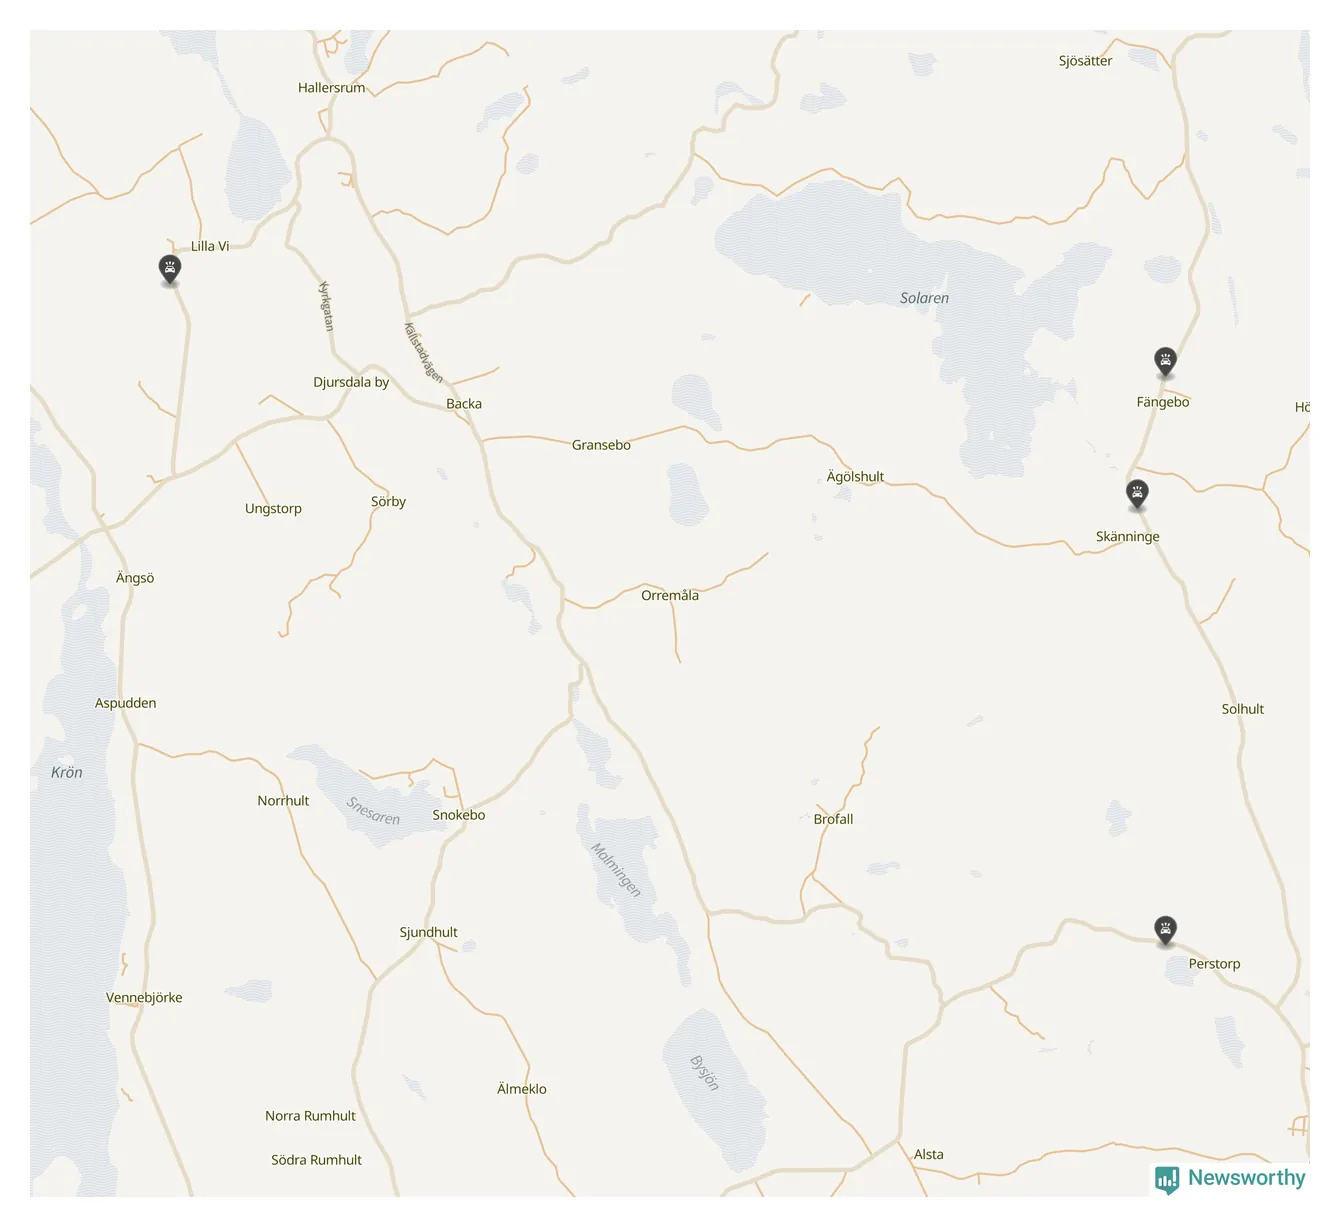
Task: Click the accident marker near Perstorp
Action: pos(1165,930)
